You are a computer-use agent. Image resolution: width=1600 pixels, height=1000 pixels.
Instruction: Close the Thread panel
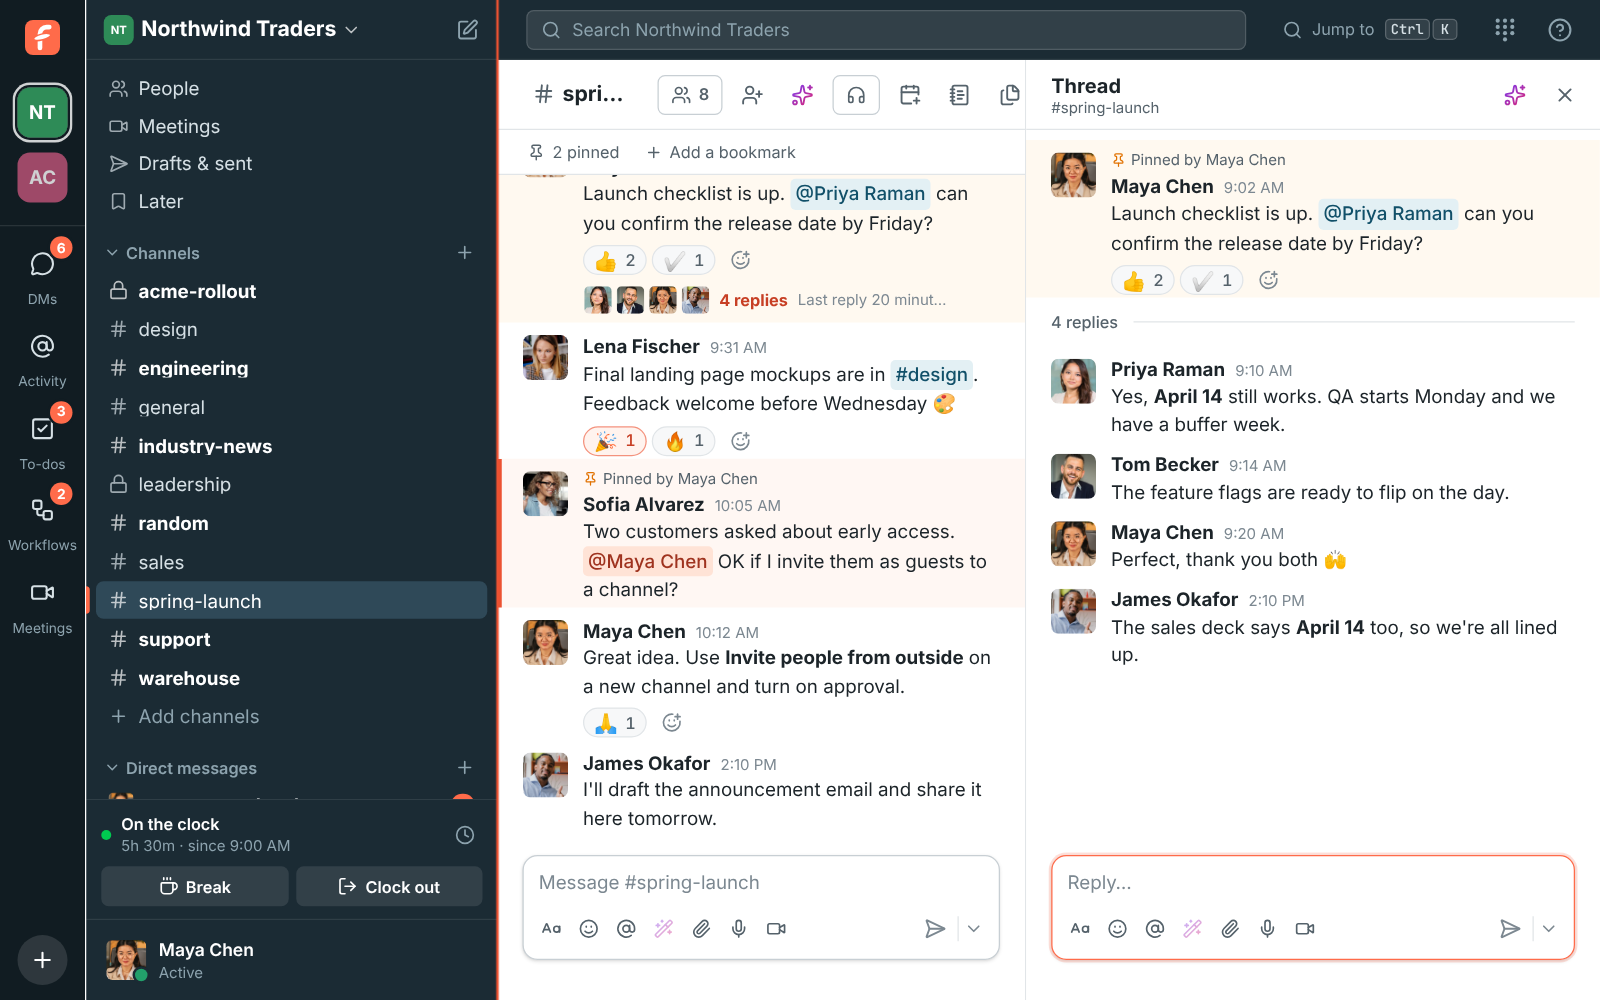[1565, 95]
